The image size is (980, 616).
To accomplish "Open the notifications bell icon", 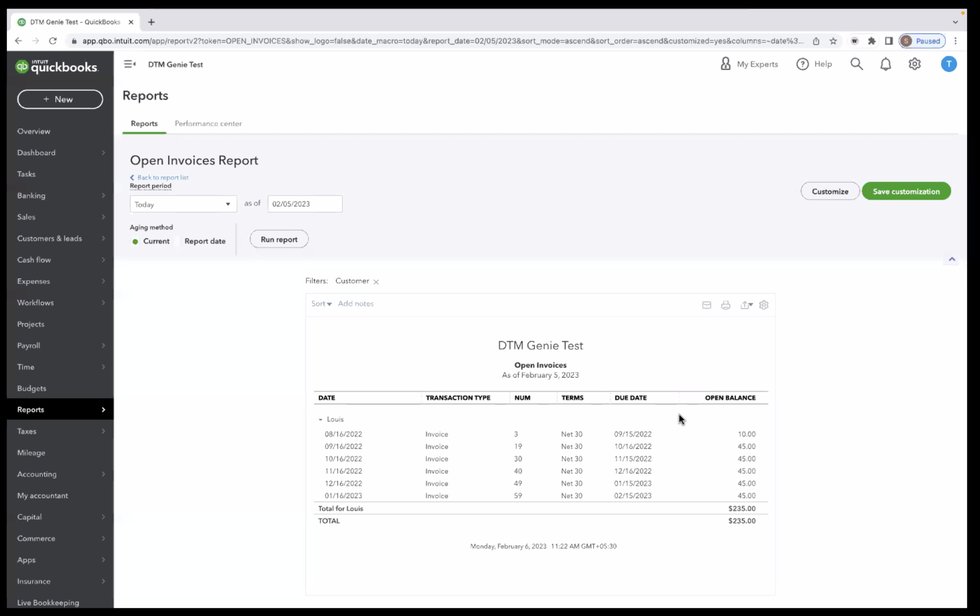I will [x=885, y=64].
